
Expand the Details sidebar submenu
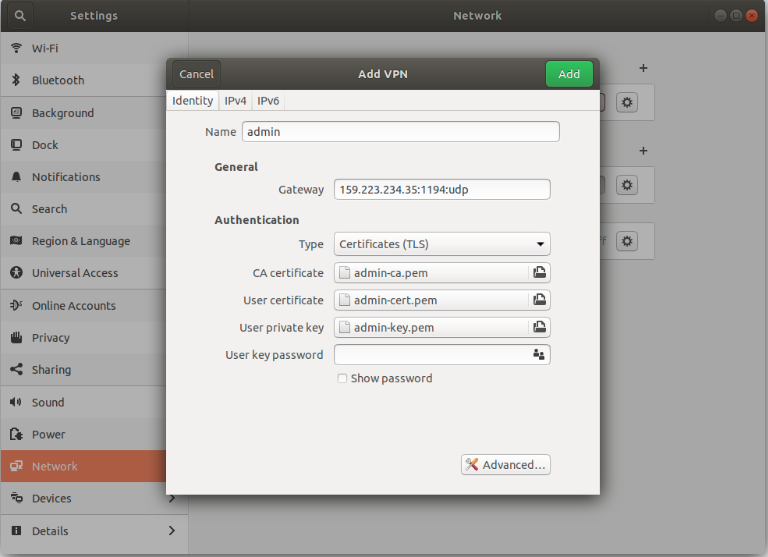point(172,530)
